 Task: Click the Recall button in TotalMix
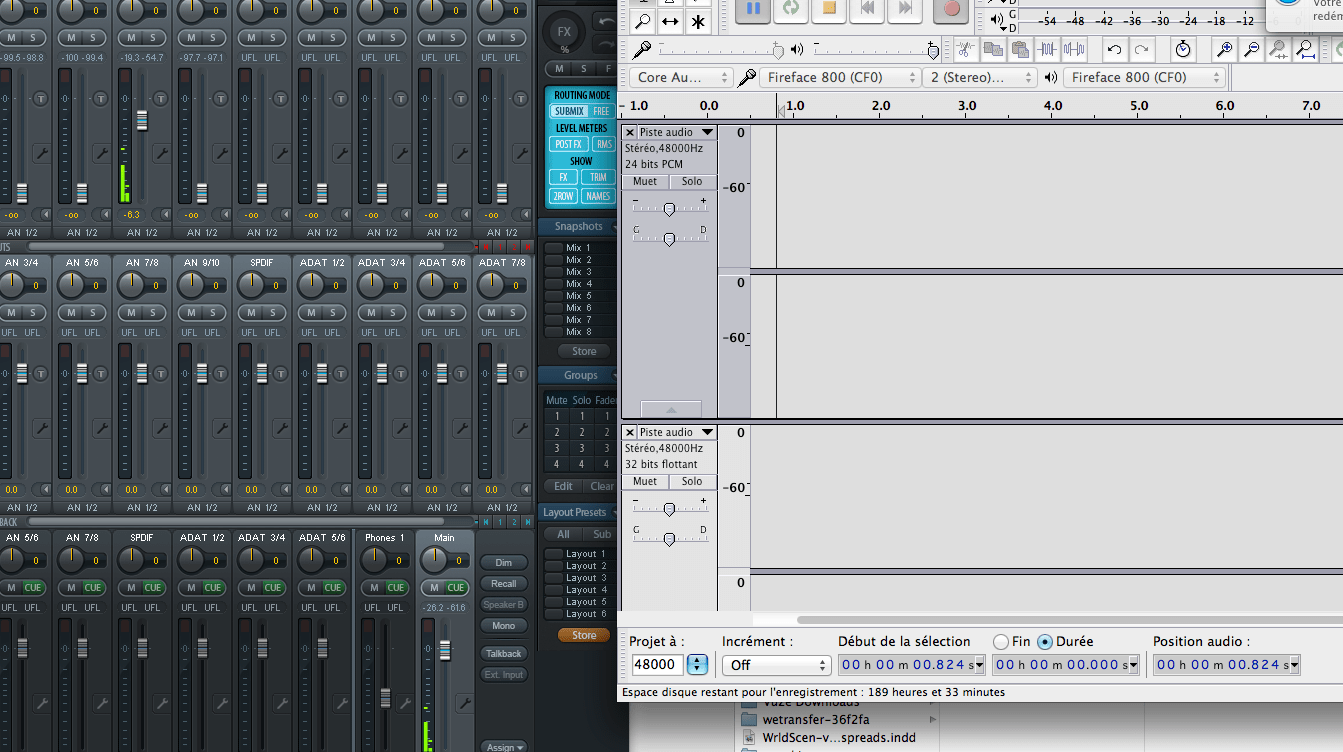pos(504,584)
